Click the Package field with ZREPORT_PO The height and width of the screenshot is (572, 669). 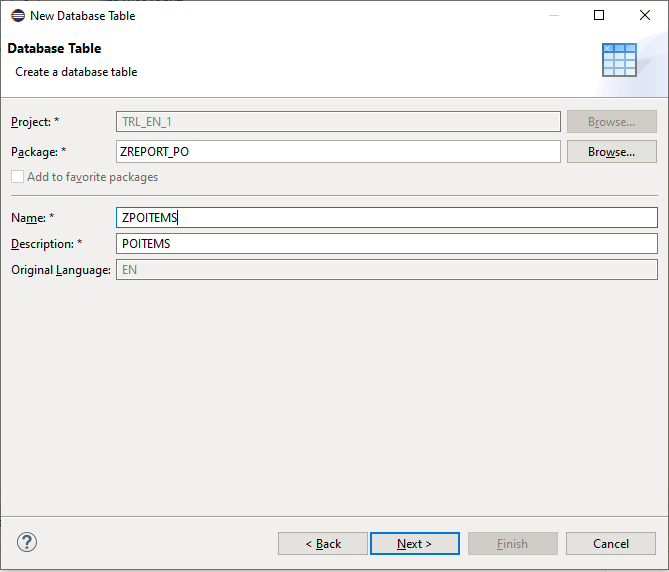click(x=338, y=151)
